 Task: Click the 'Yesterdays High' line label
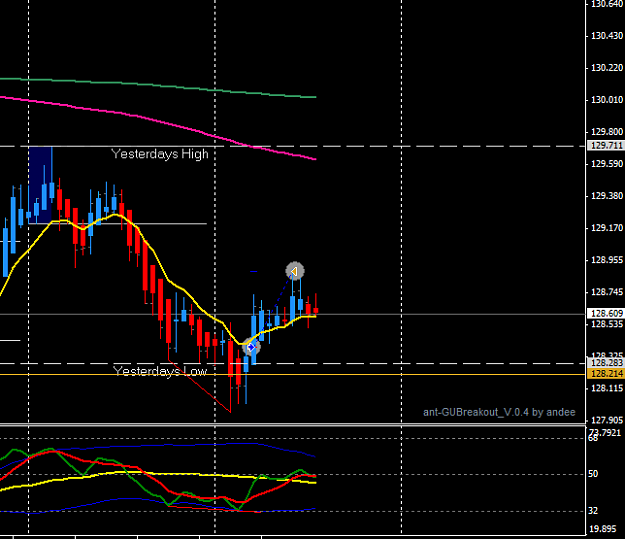[x=160, y=154]
